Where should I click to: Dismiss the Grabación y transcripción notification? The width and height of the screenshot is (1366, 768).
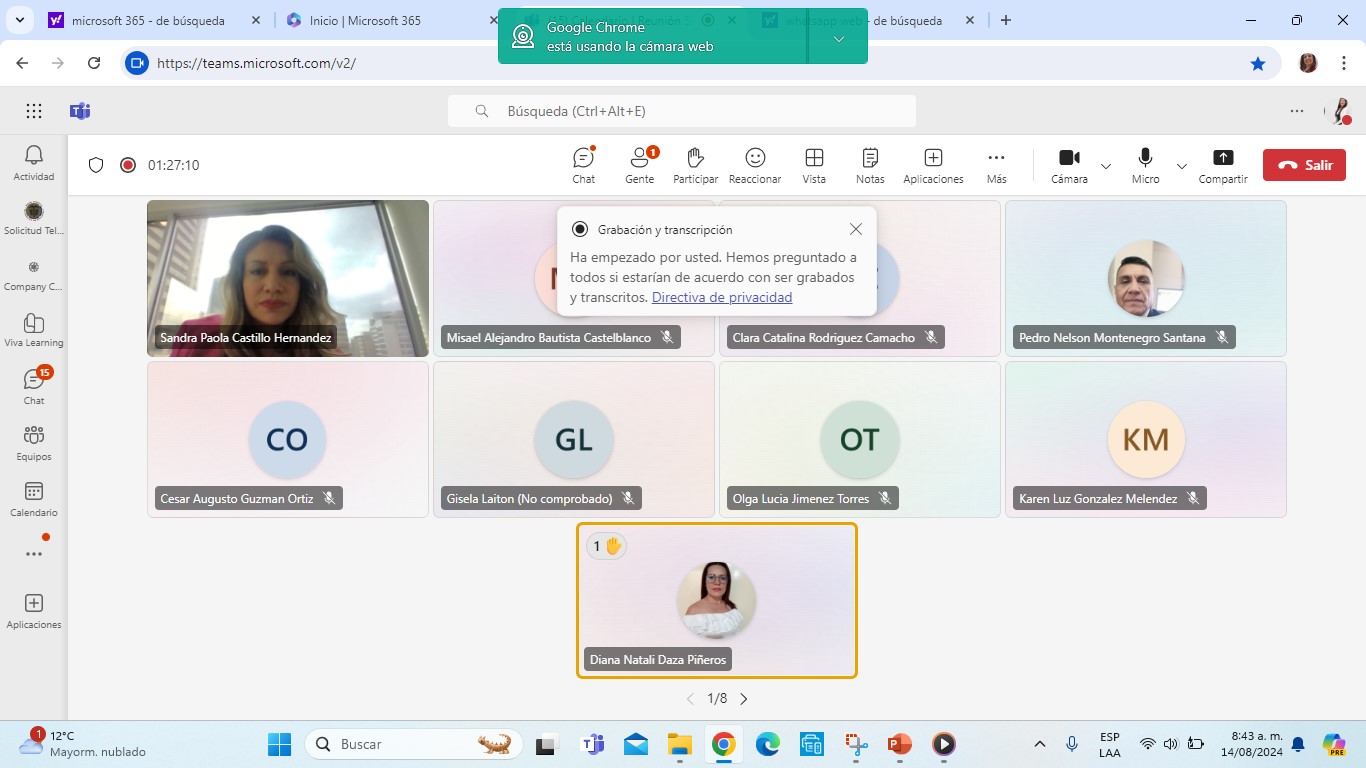tap(855, 229)
